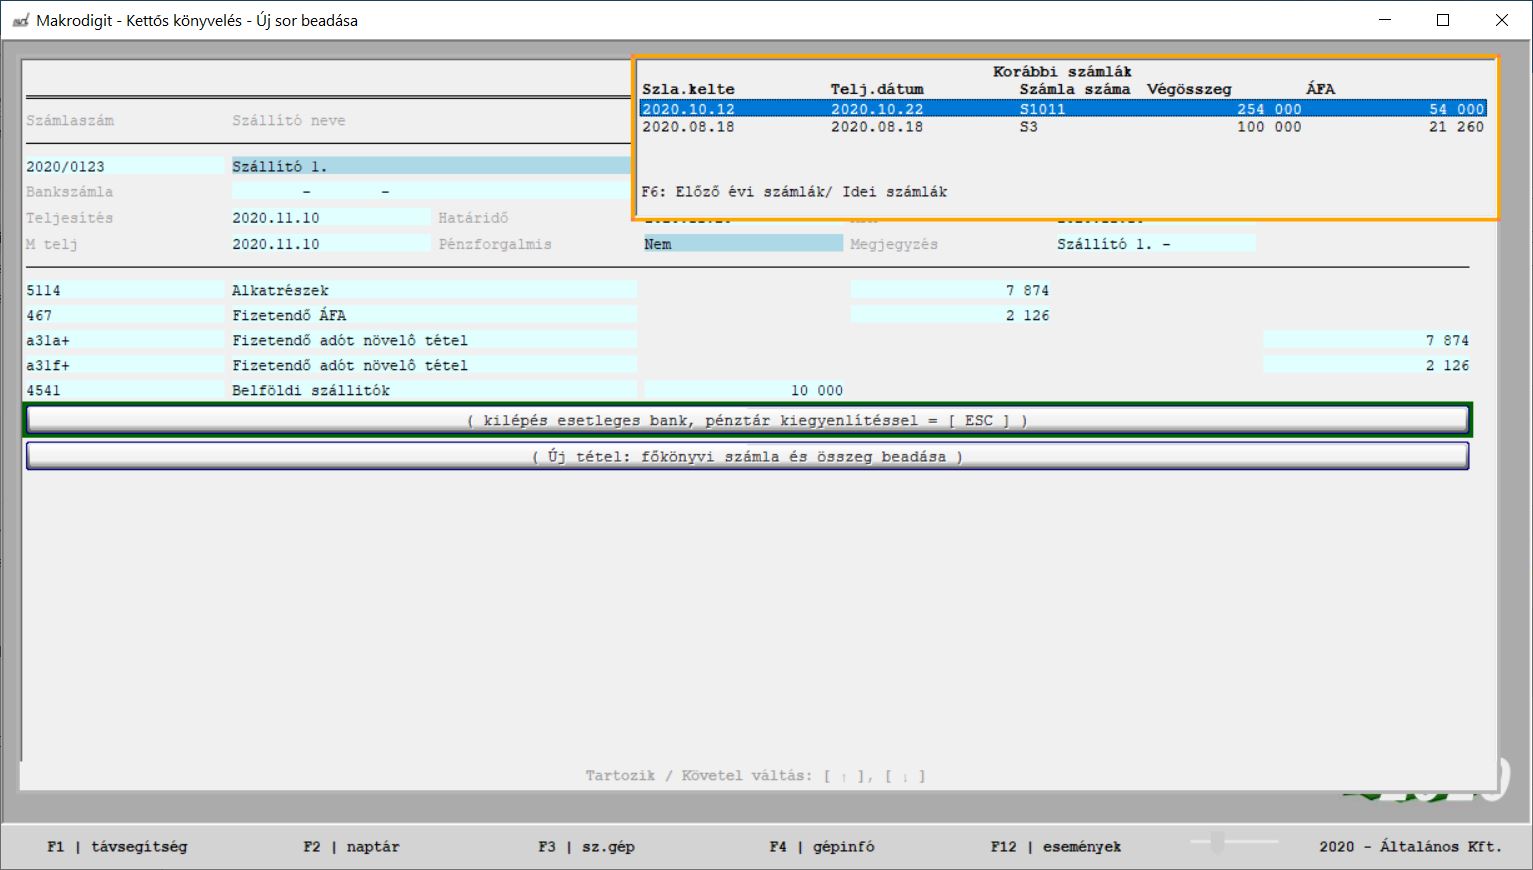This screenshot has height=870, width=1533.
Task: Click the Végösszeg column header
Action: click(x=1189, y=89)
